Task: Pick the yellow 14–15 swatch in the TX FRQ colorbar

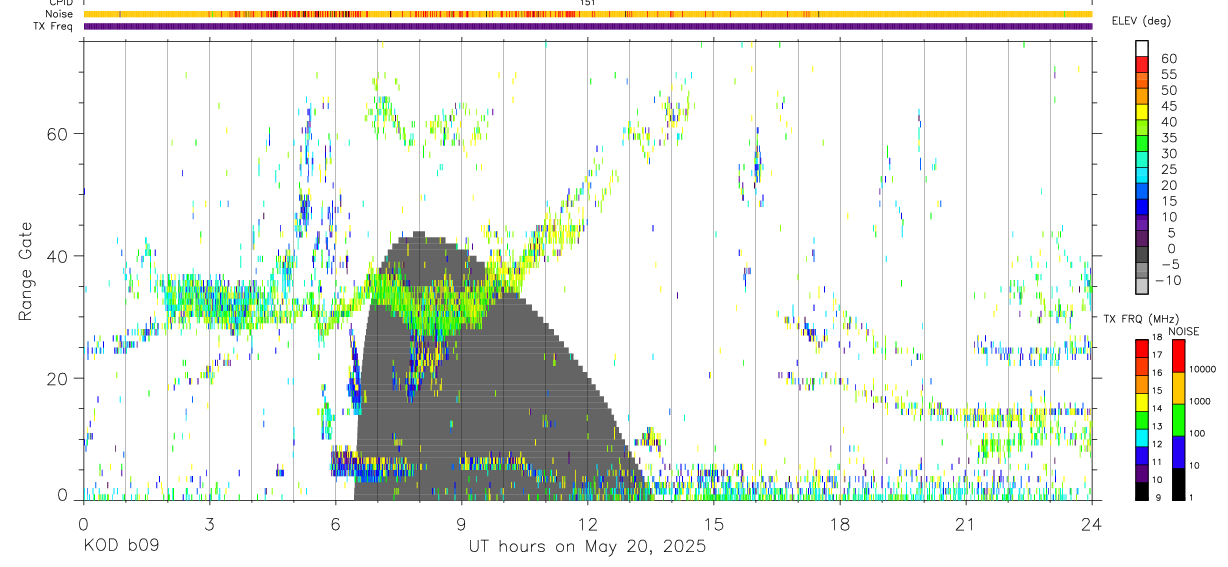Action: coord(1142,403)
